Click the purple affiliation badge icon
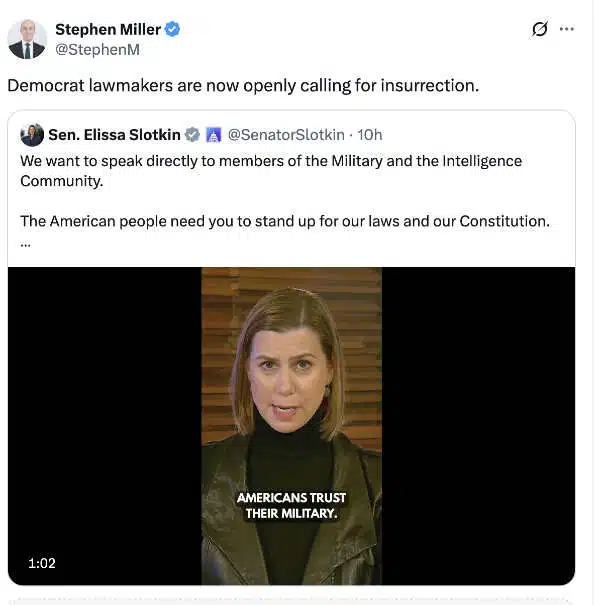Screen dimensions: 600x605 (213, 135)
